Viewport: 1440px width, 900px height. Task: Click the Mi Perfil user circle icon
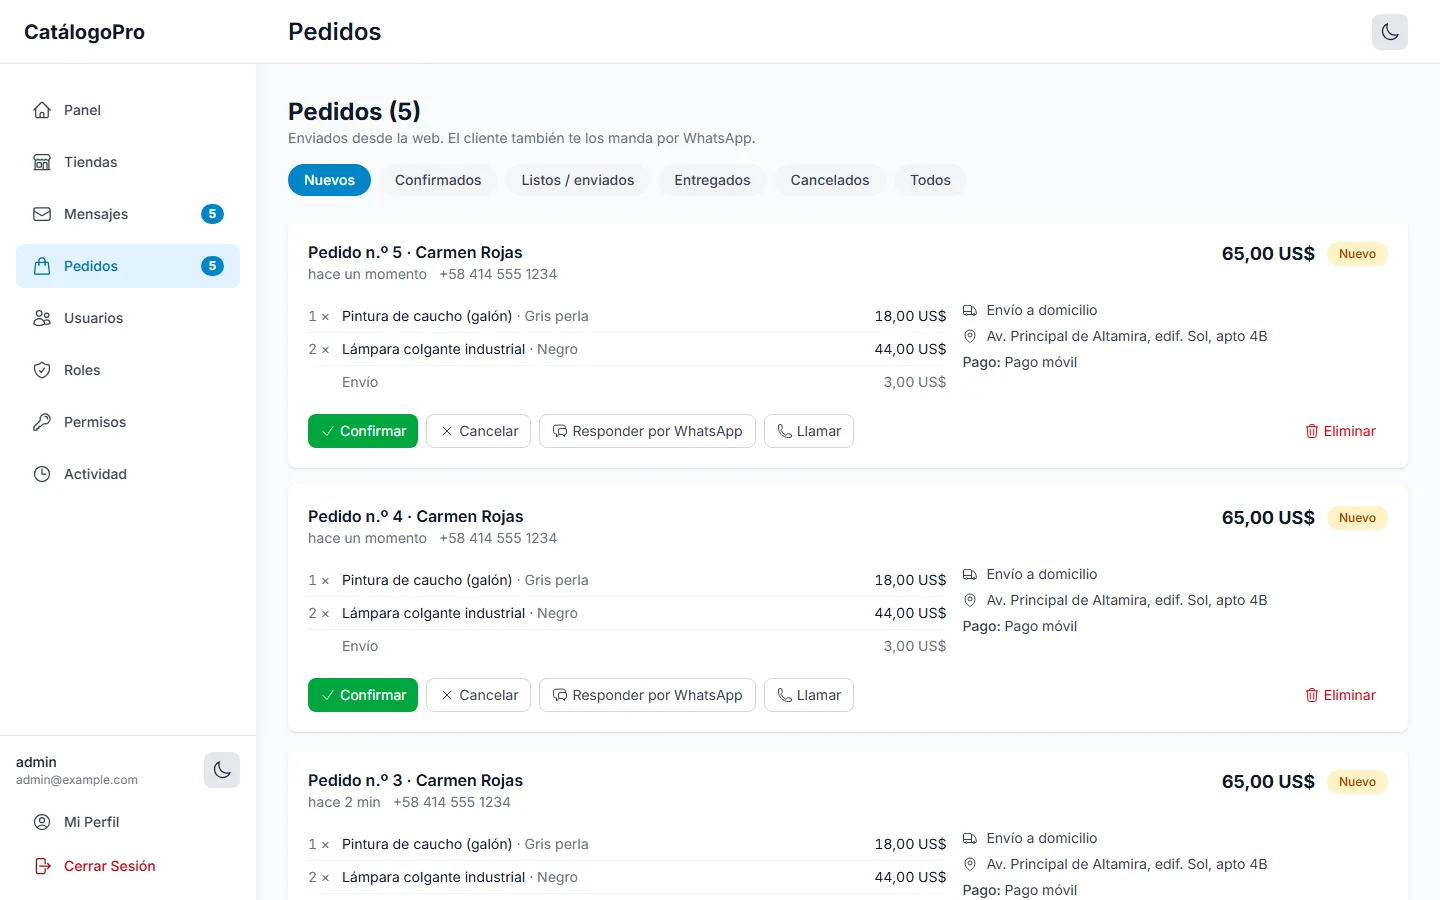[x=42, y=822]
